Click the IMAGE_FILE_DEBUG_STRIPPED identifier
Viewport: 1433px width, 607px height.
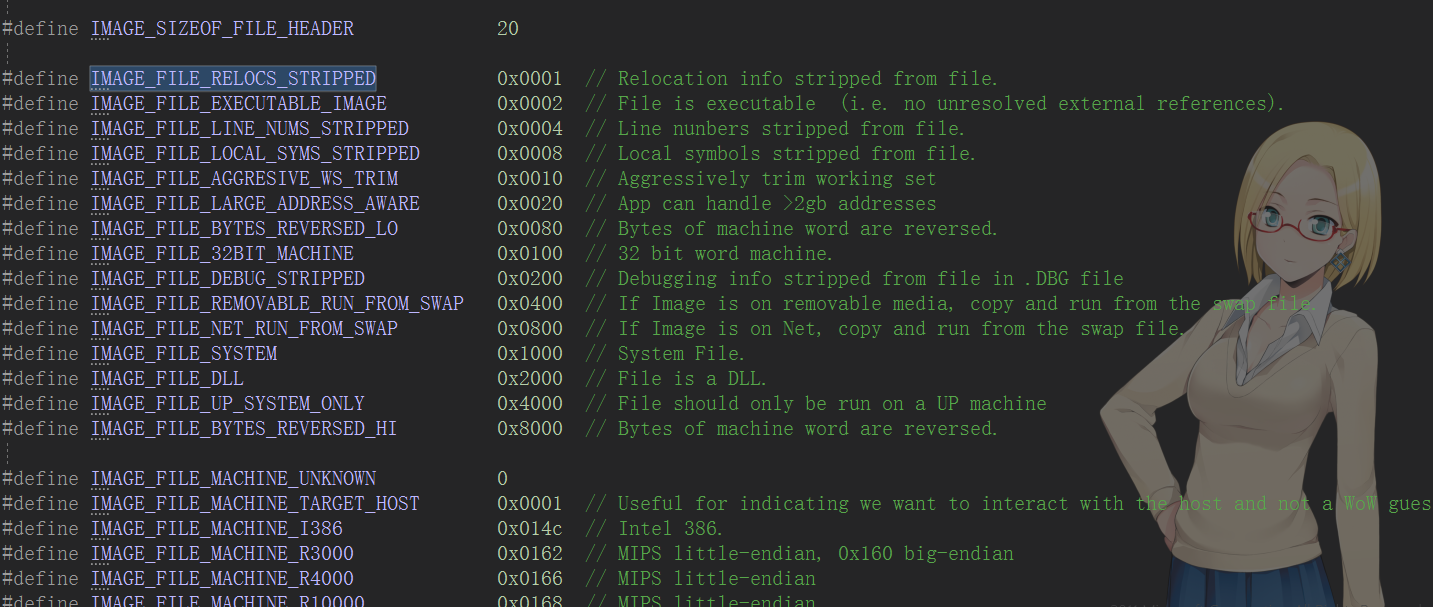click(227, 279)
